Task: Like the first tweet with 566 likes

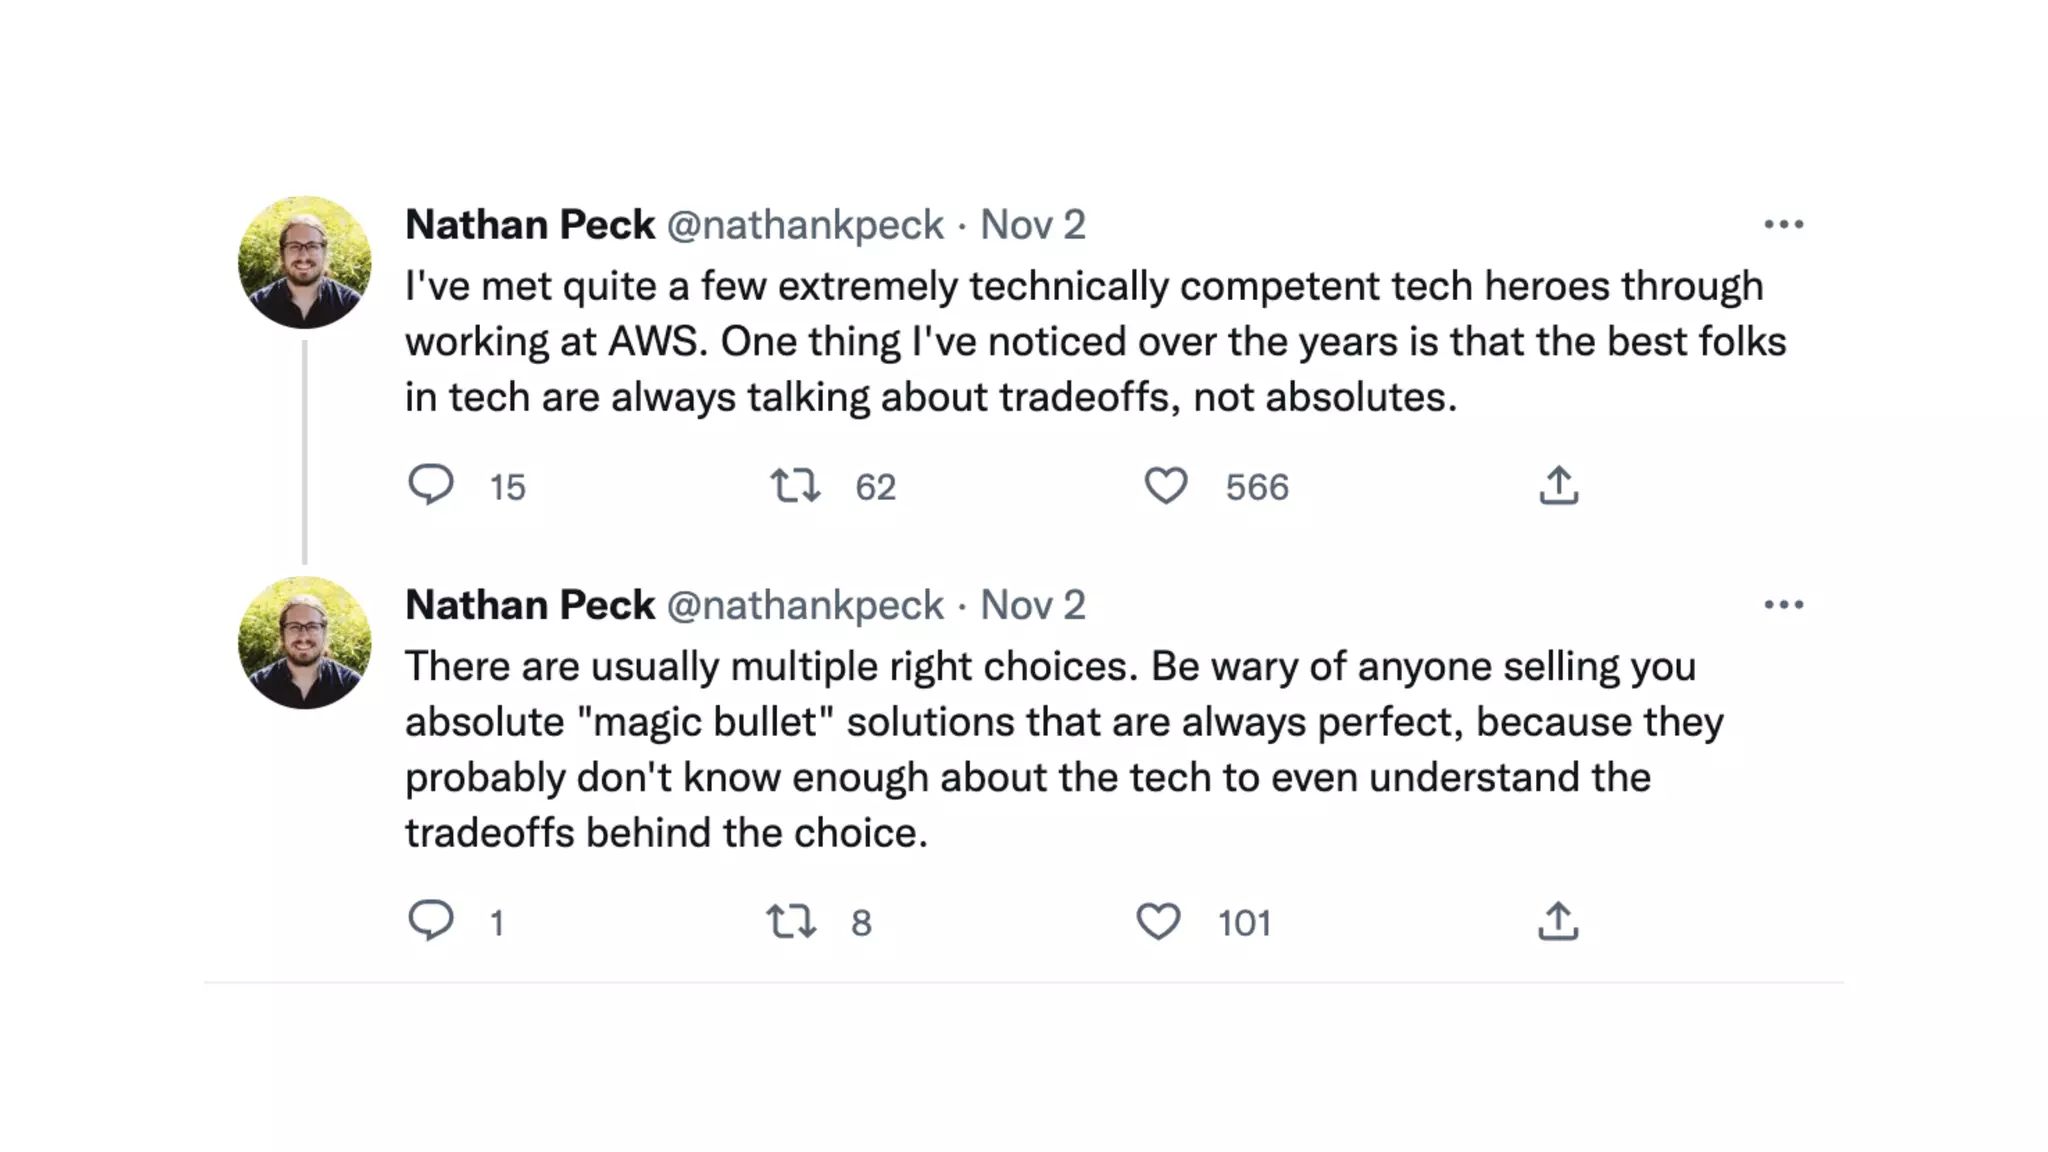Action: [1165, 486]
